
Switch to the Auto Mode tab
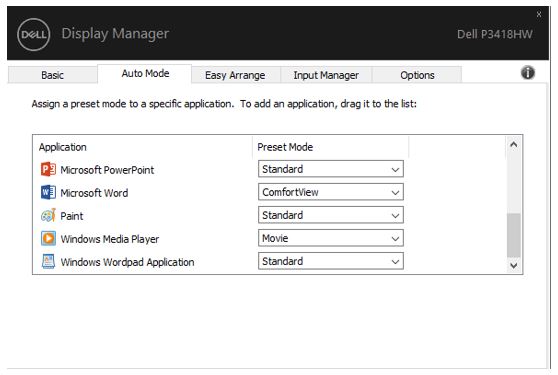[145, 74]
